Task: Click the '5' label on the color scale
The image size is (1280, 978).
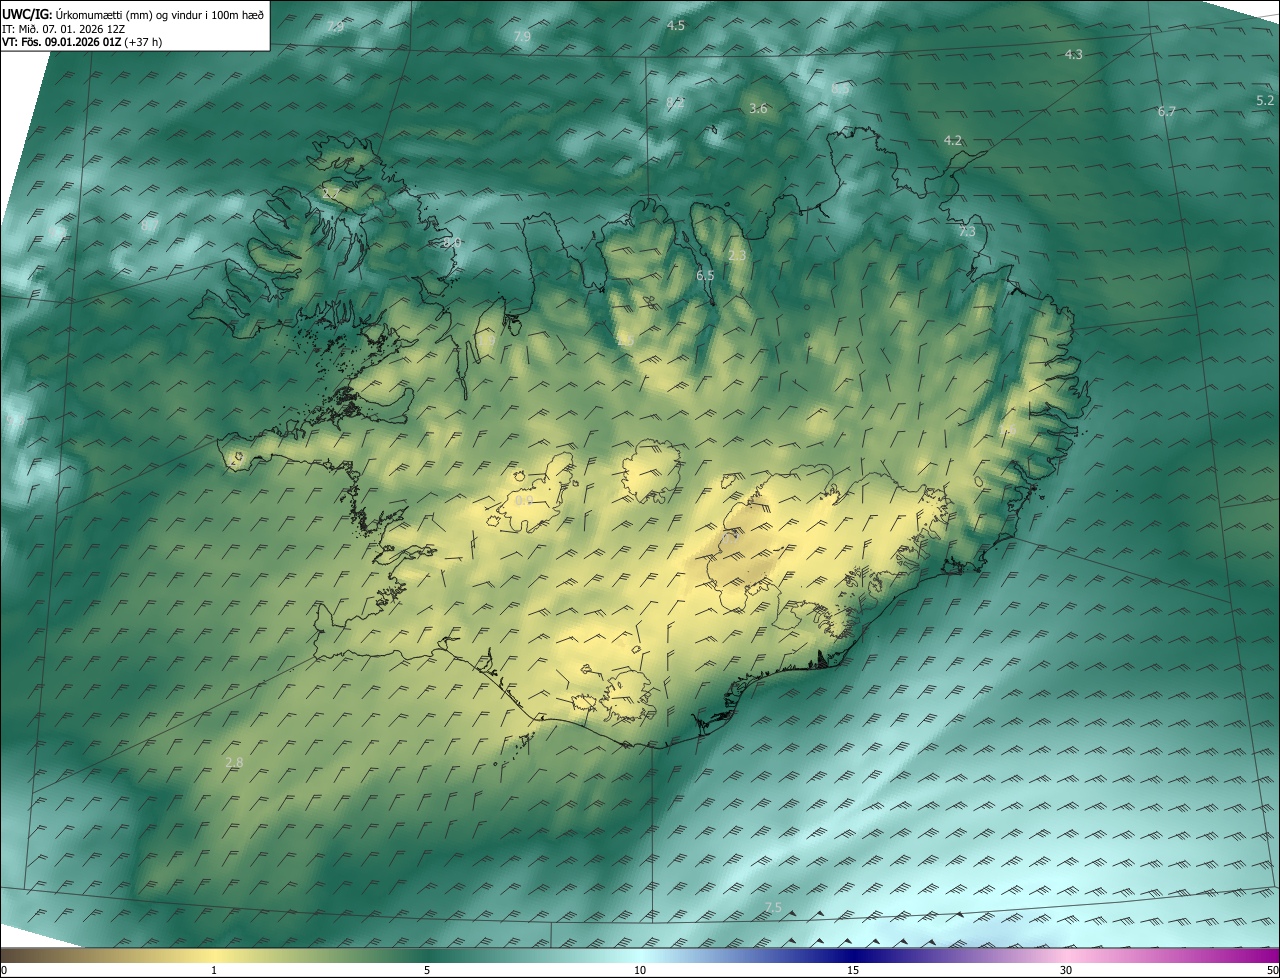Action: coord(427,970)
